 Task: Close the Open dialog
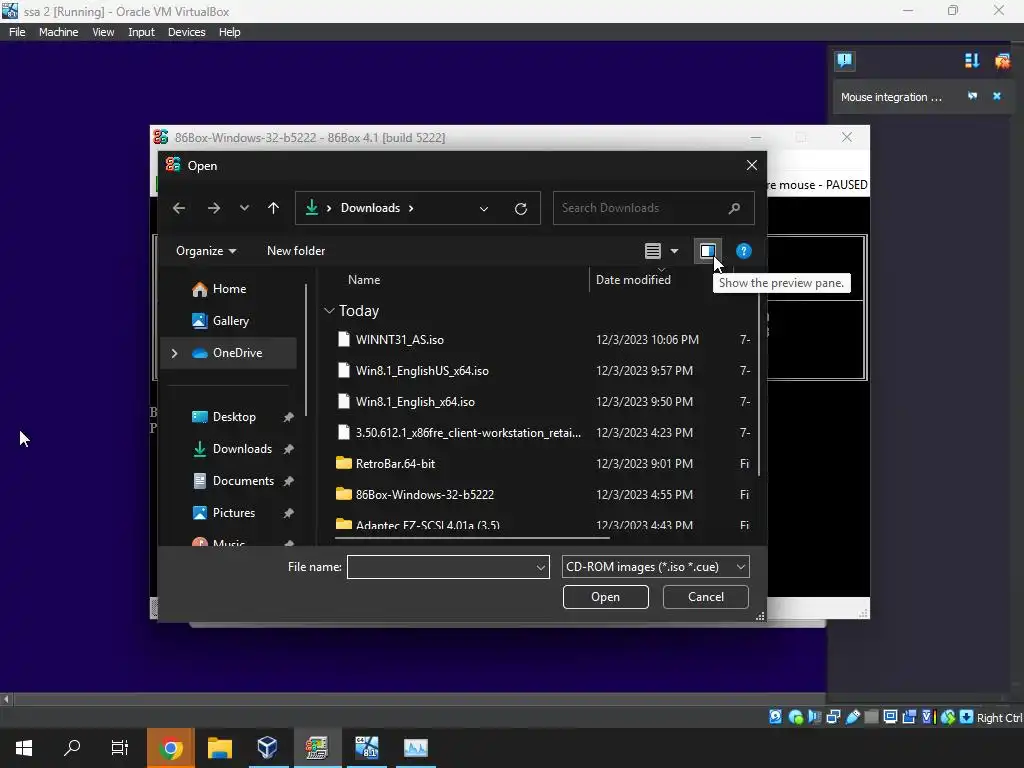pos(752,165)
